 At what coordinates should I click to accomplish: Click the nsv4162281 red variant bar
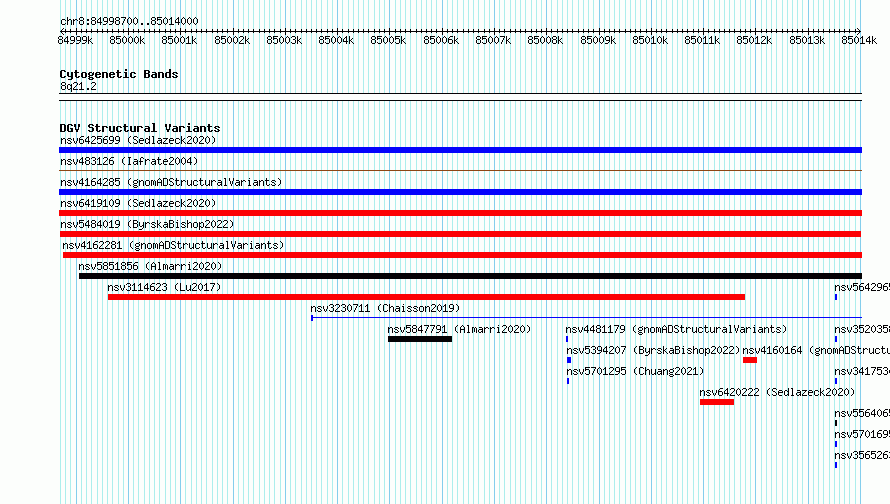pos(463,255)
